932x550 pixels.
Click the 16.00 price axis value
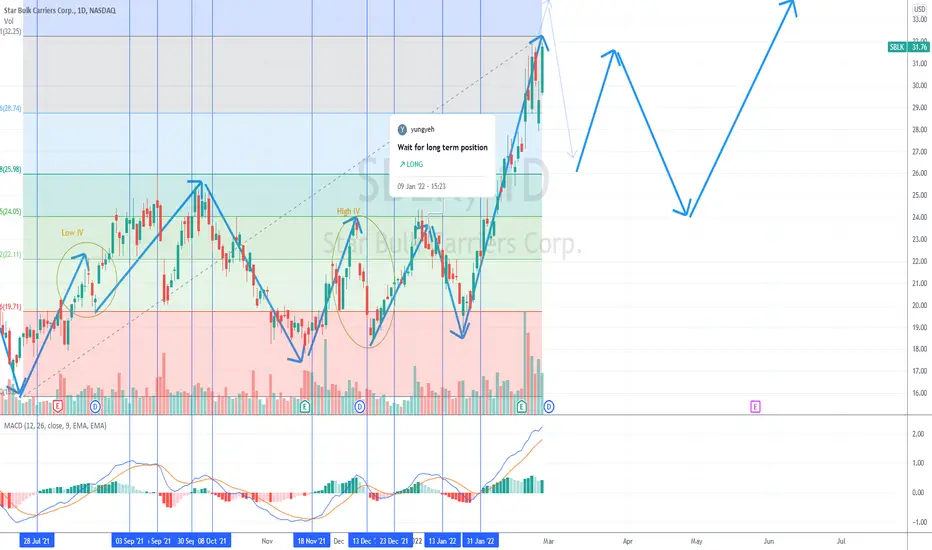coord(920,393)
